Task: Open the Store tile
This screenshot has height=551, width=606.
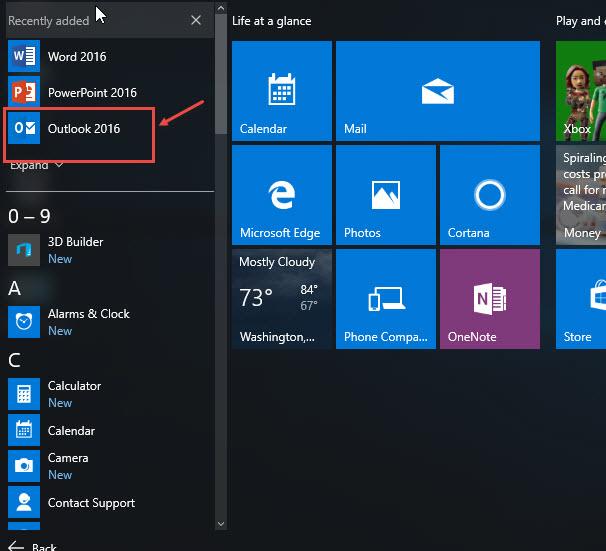Action: [x=581, y=299]
